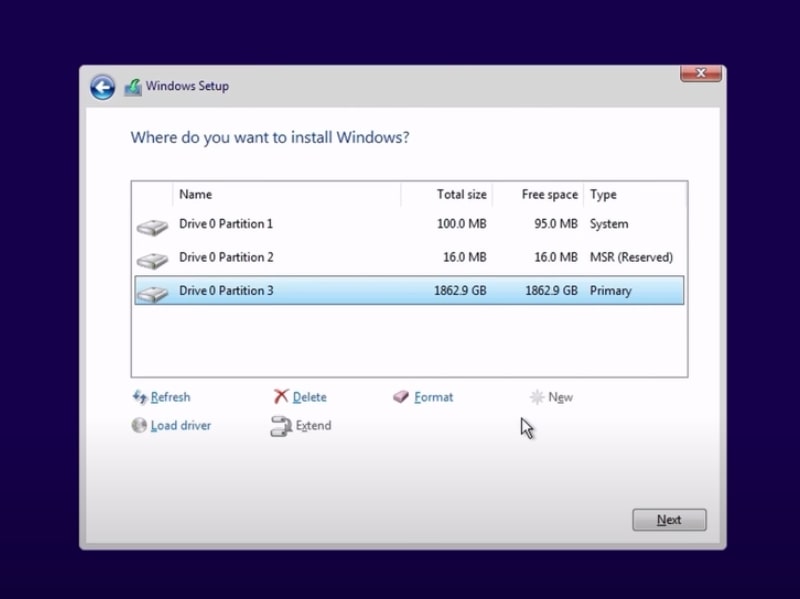Viewport: 800px width, 599px height.
Task: Click the New partition star icon
Action: click(x=537, y=397)
